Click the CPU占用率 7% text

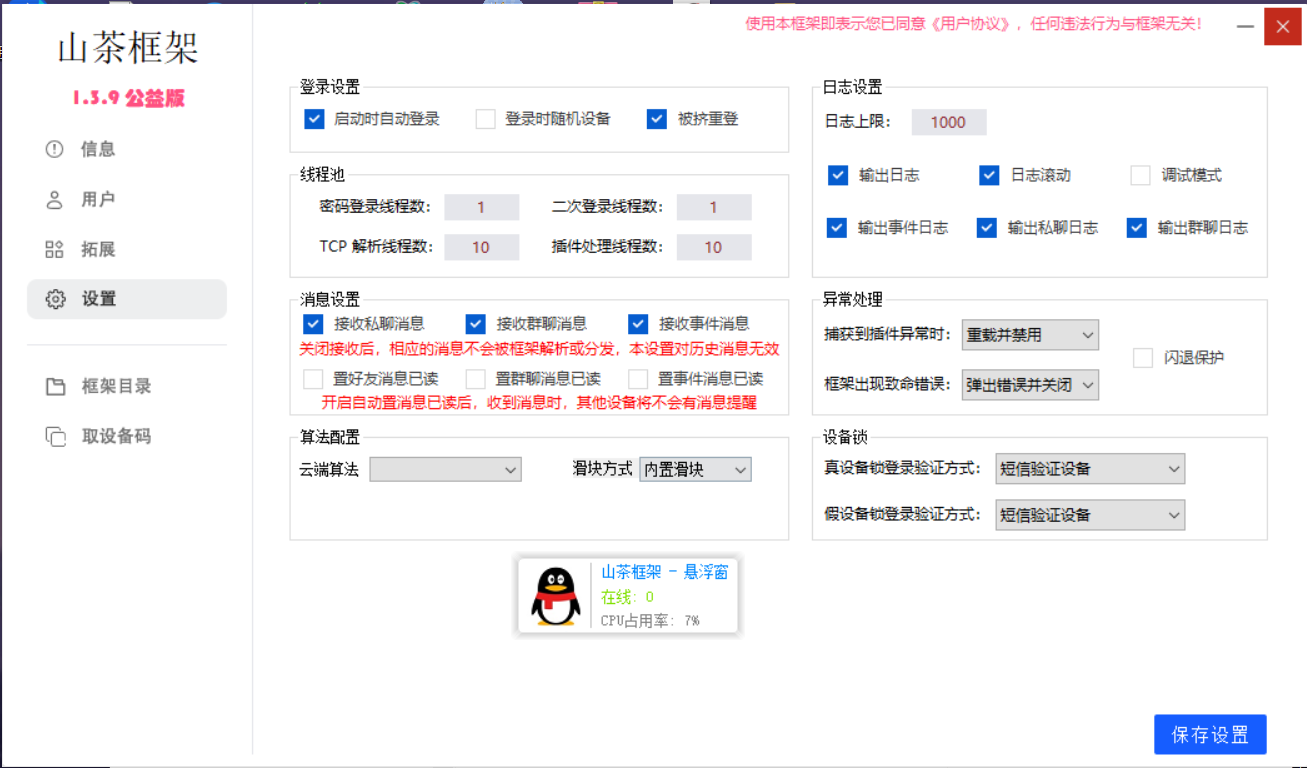point(650,620)
